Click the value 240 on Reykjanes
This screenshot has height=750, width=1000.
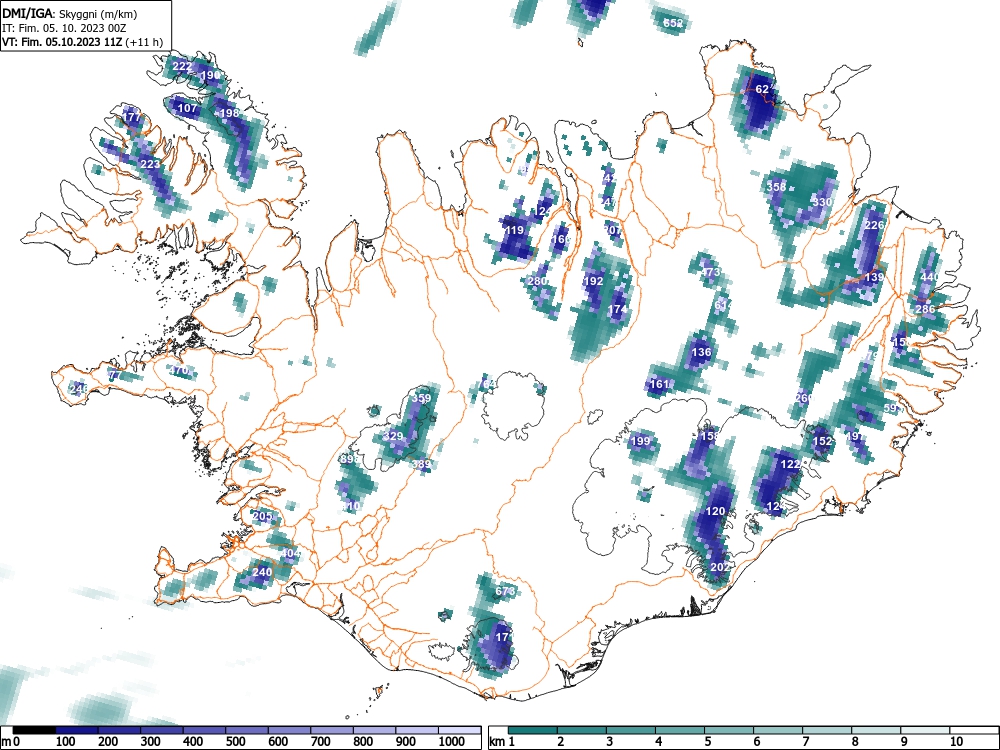(262, 572)
